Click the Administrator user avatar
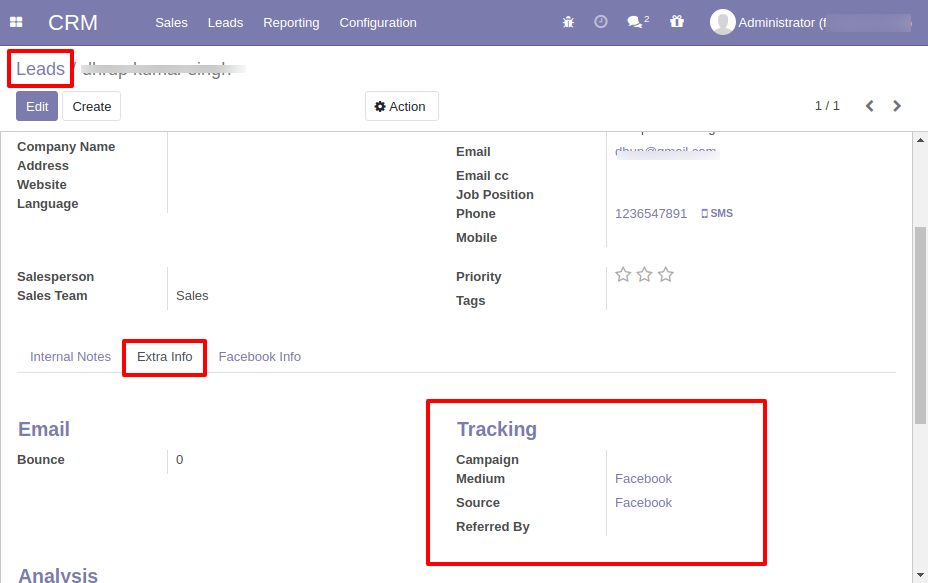Viewport: 928px width, 583px height. (x=722, y=22)
